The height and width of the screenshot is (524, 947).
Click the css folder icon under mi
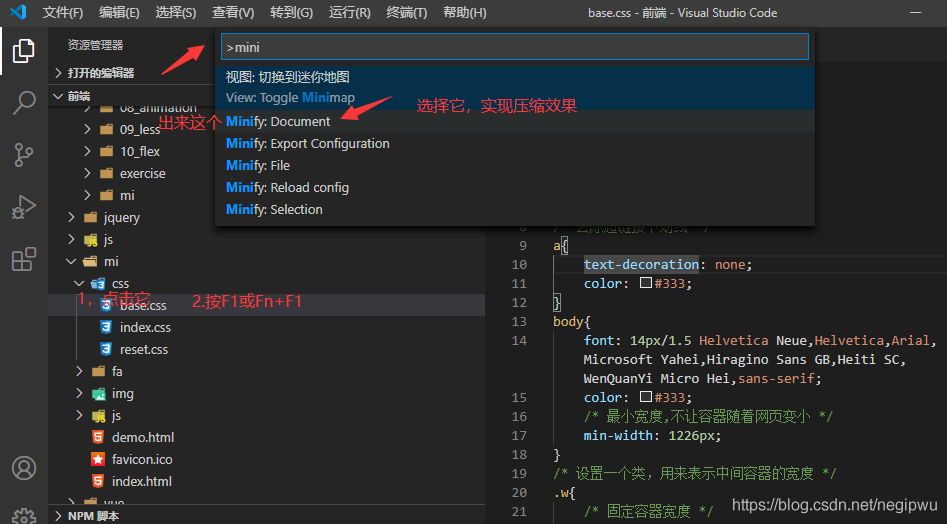coord(98,284)
